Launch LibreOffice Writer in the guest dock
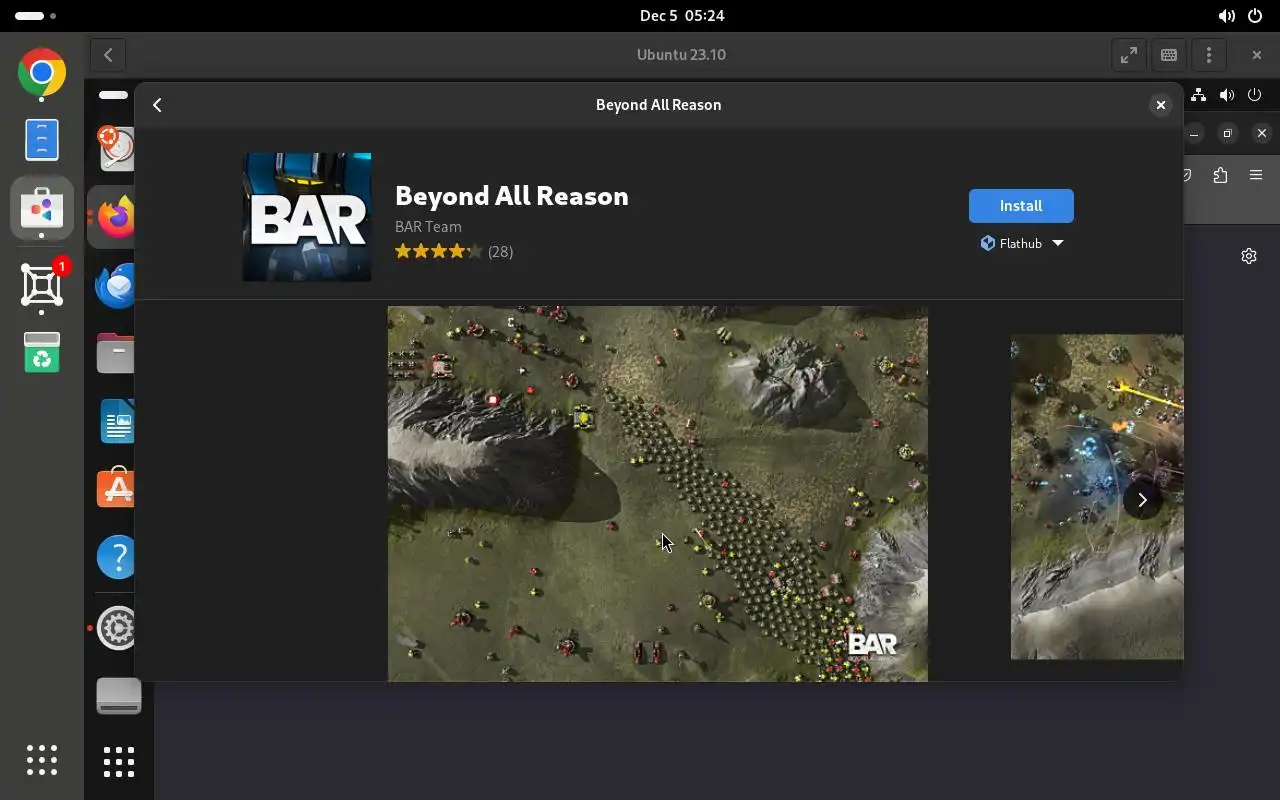1280x800 pixels. click(117, 420)
